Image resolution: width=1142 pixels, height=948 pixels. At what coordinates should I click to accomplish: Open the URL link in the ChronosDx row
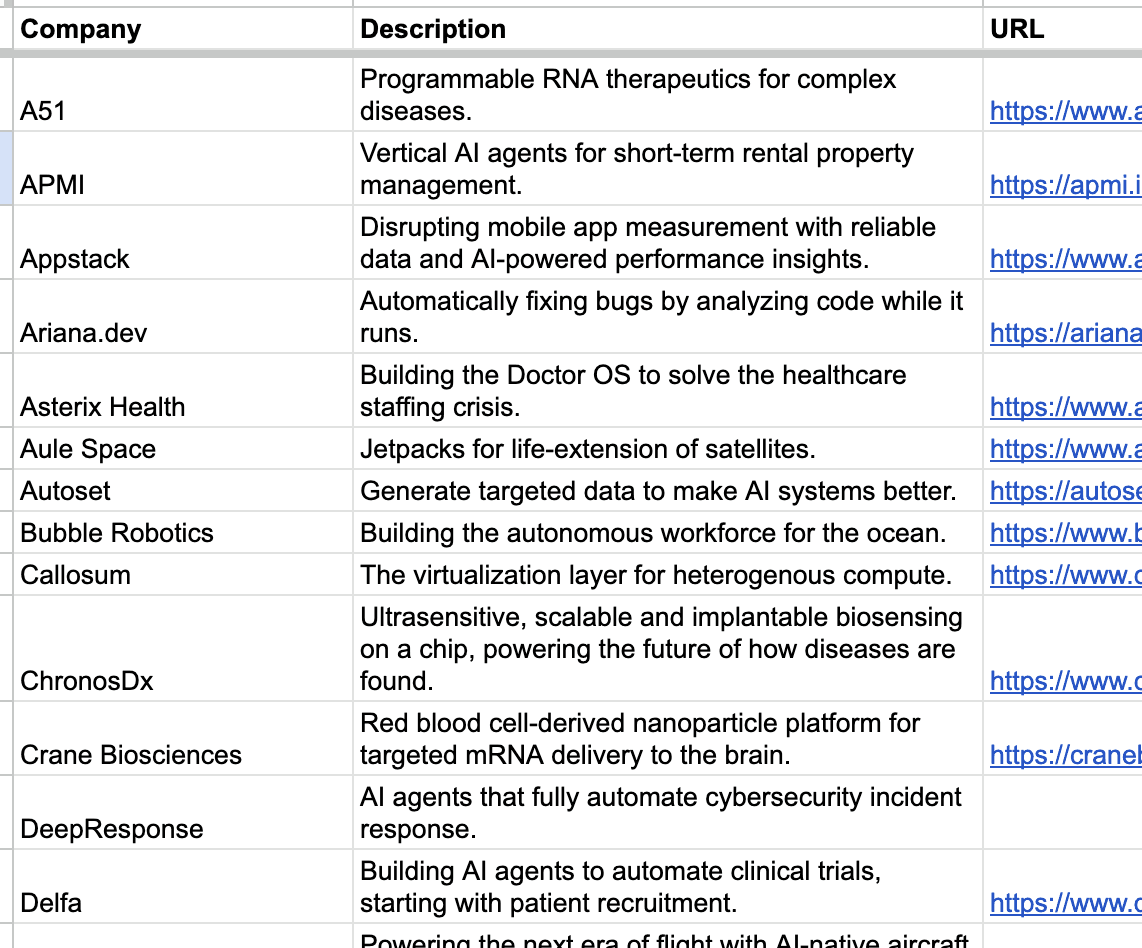click(x=1066, y=681)
